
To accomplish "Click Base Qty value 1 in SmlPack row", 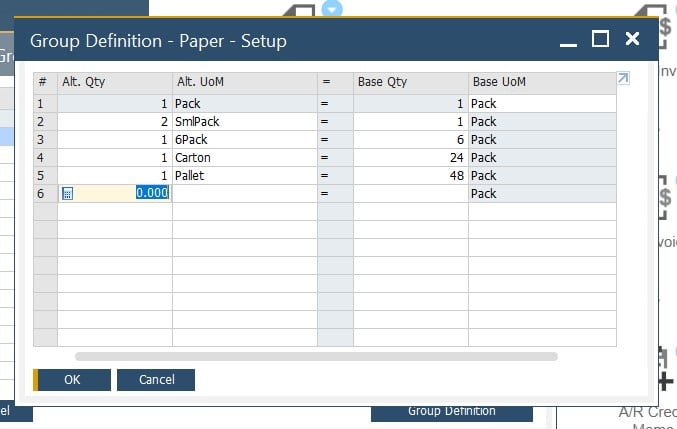I will (x=411, y=122).
